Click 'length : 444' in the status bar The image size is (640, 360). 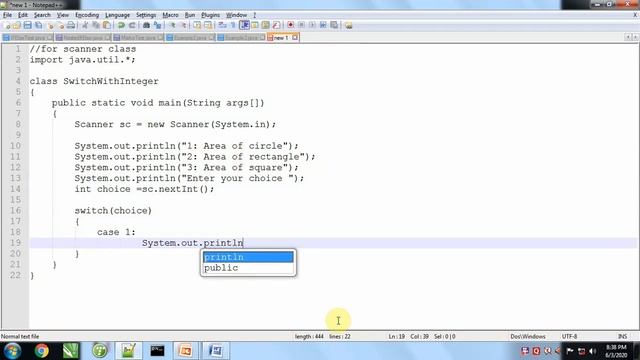[309, 336]
